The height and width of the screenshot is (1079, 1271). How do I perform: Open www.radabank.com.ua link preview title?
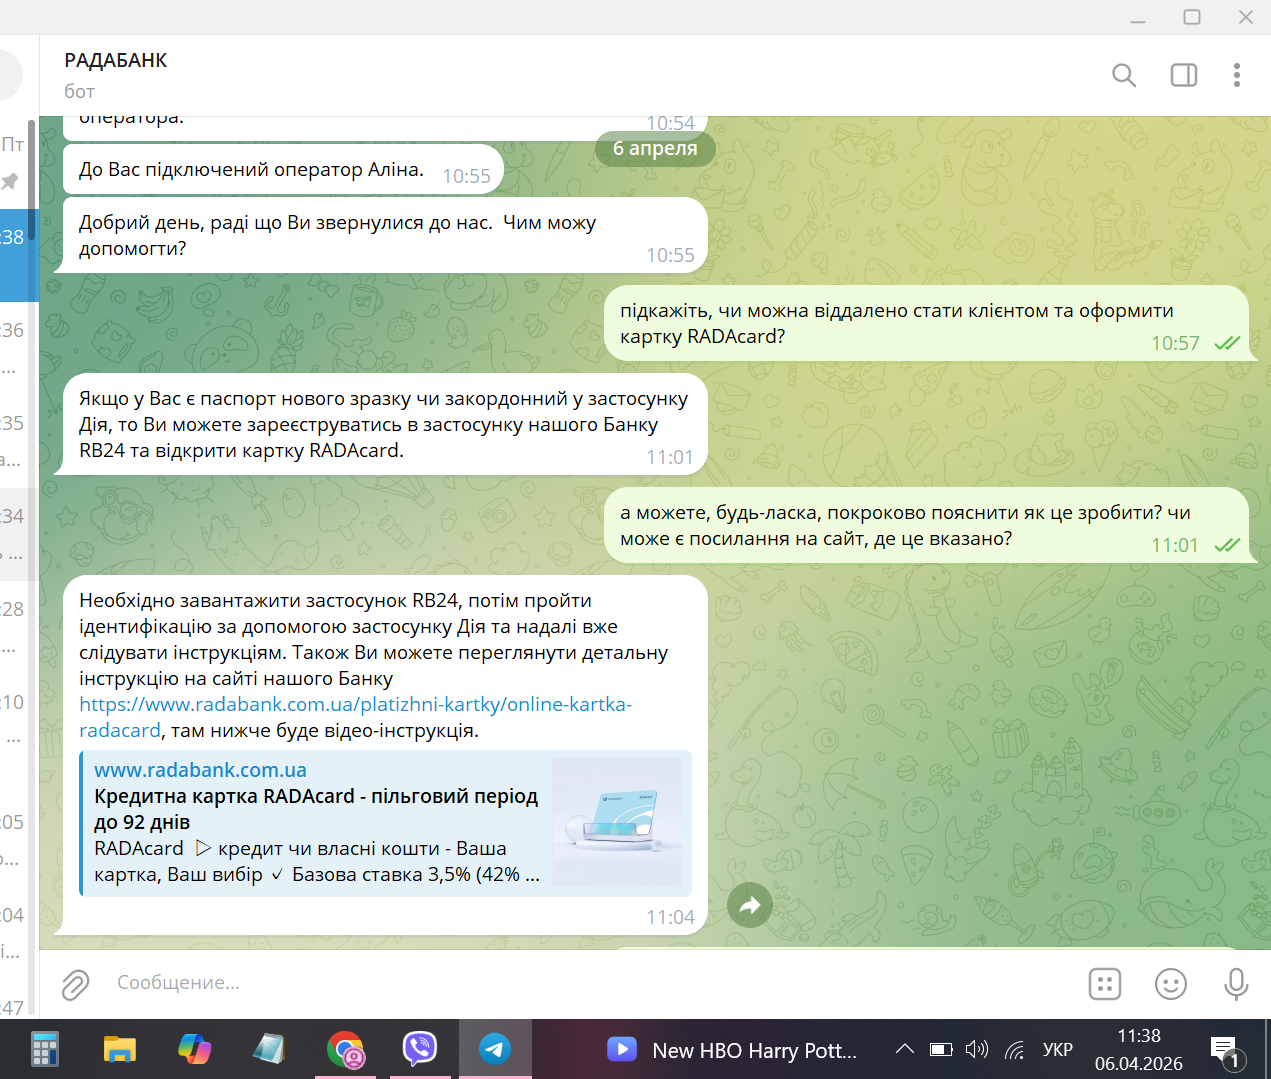(200, 770)
